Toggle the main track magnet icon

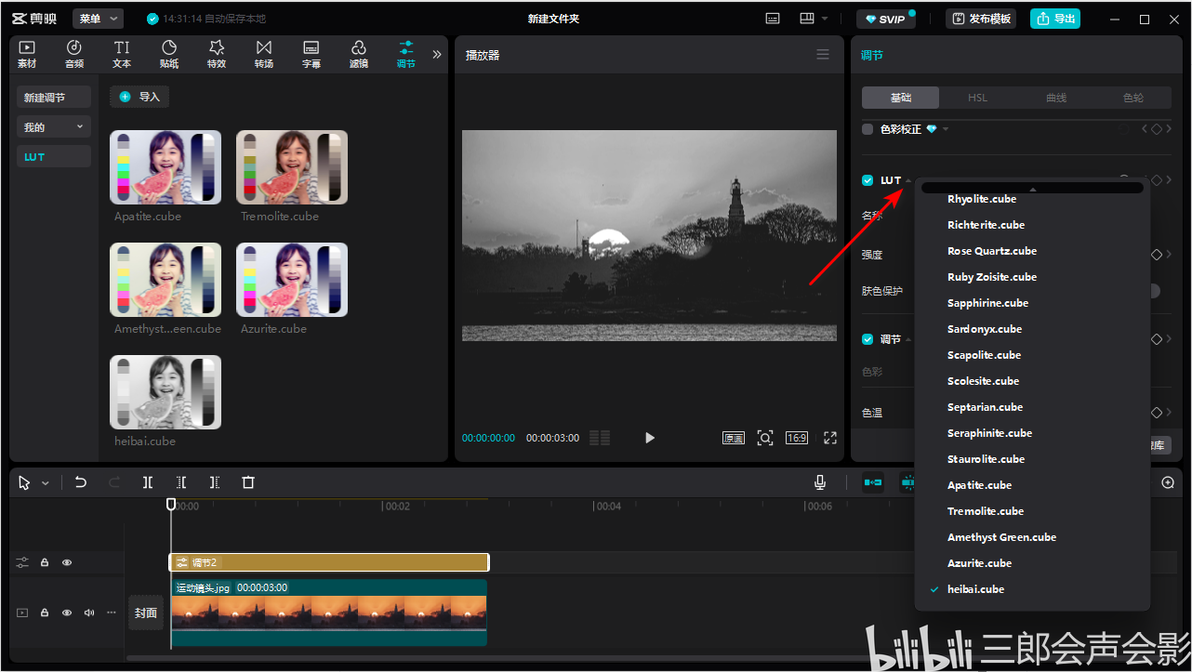873,482
